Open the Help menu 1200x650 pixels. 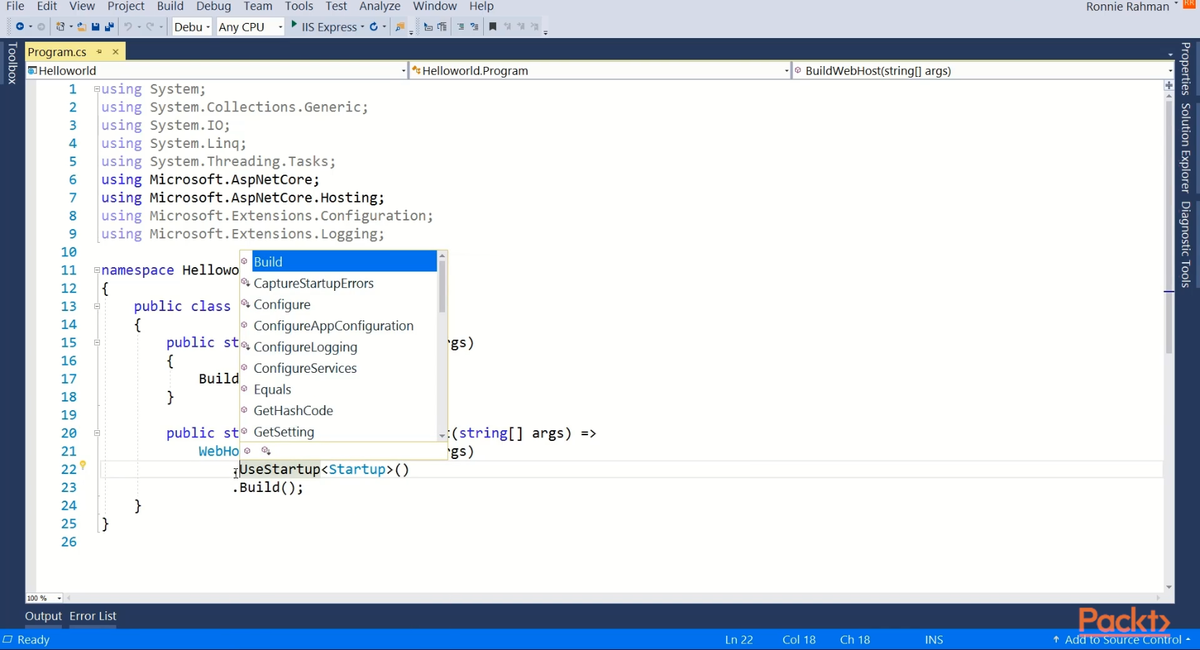tap(481, 6)
